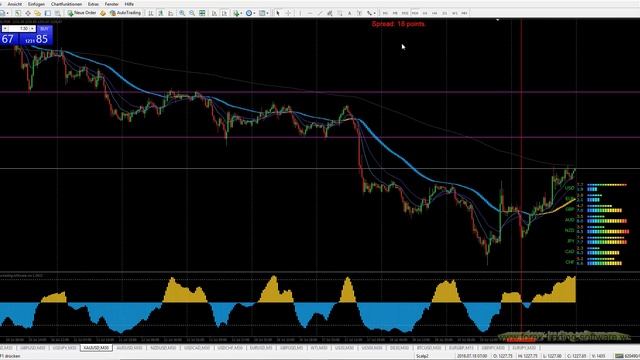
Task: Switch to M5 timeframe
Action: pos(395,13)
